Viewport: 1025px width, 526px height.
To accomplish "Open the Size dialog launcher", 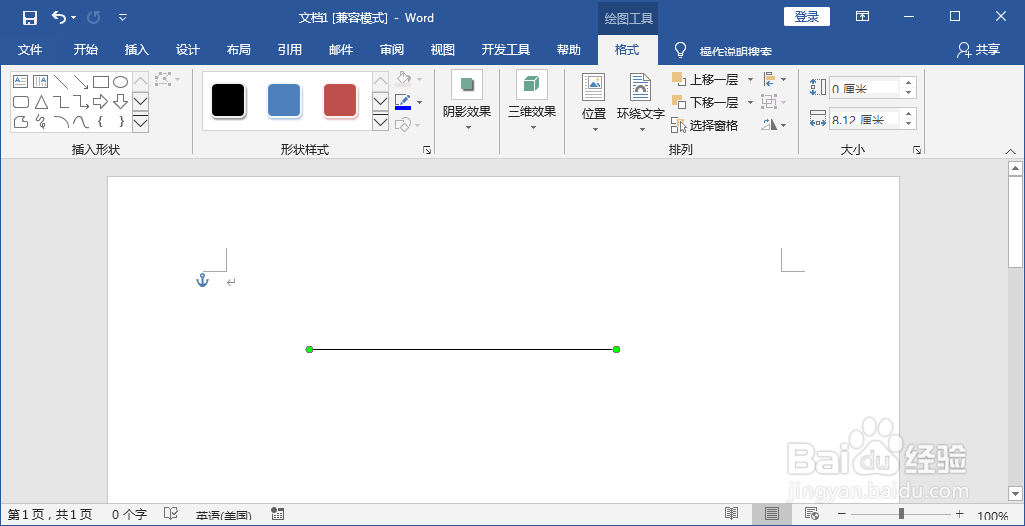I will tap(917, 150).
